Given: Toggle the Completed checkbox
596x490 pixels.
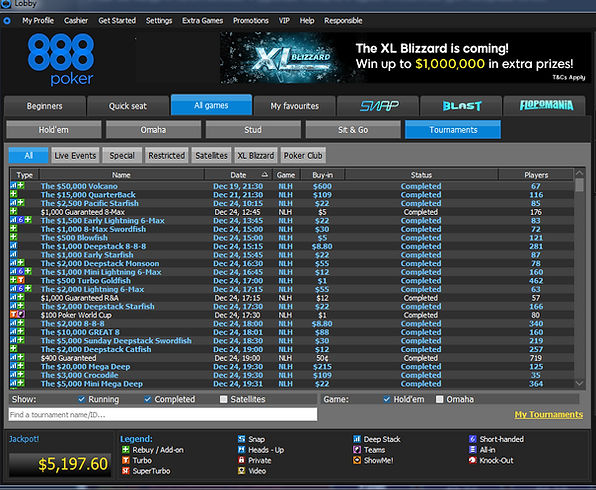Looking at the screenshot, I should [147, 399].
